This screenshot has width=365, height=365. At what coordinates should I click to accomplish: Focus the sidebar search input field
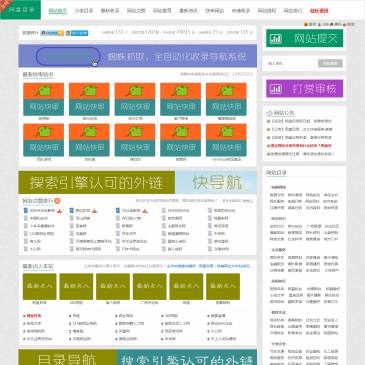[291, 63]
